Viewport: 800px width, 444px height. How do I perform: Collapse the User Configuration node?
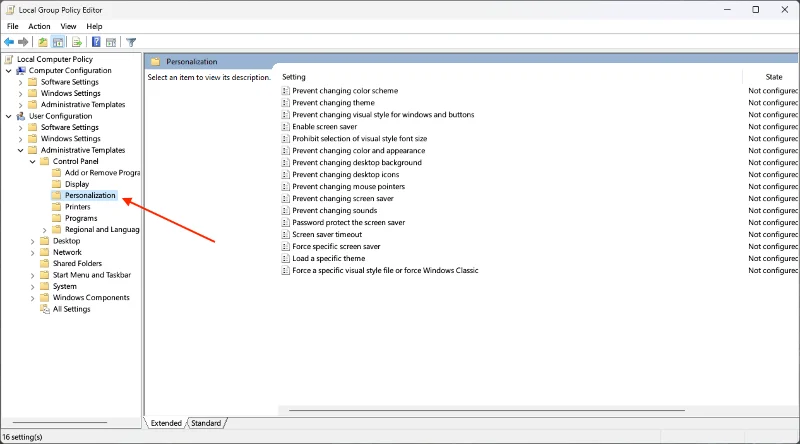9,116
